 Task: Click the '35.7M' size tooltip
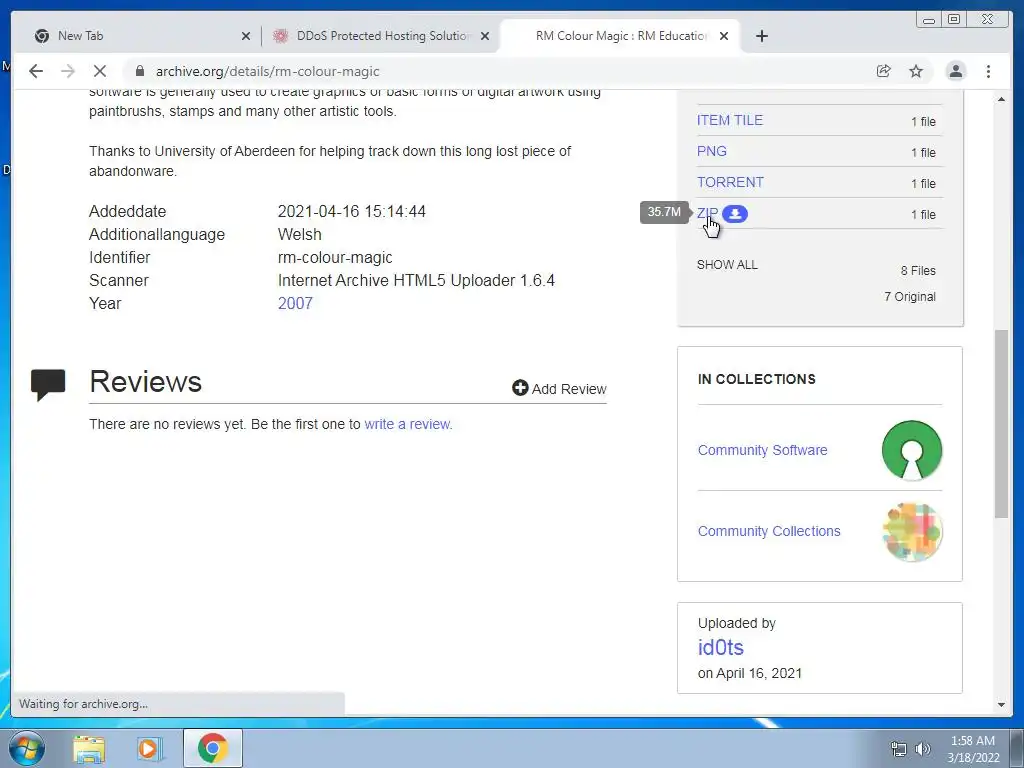(664, 212)
